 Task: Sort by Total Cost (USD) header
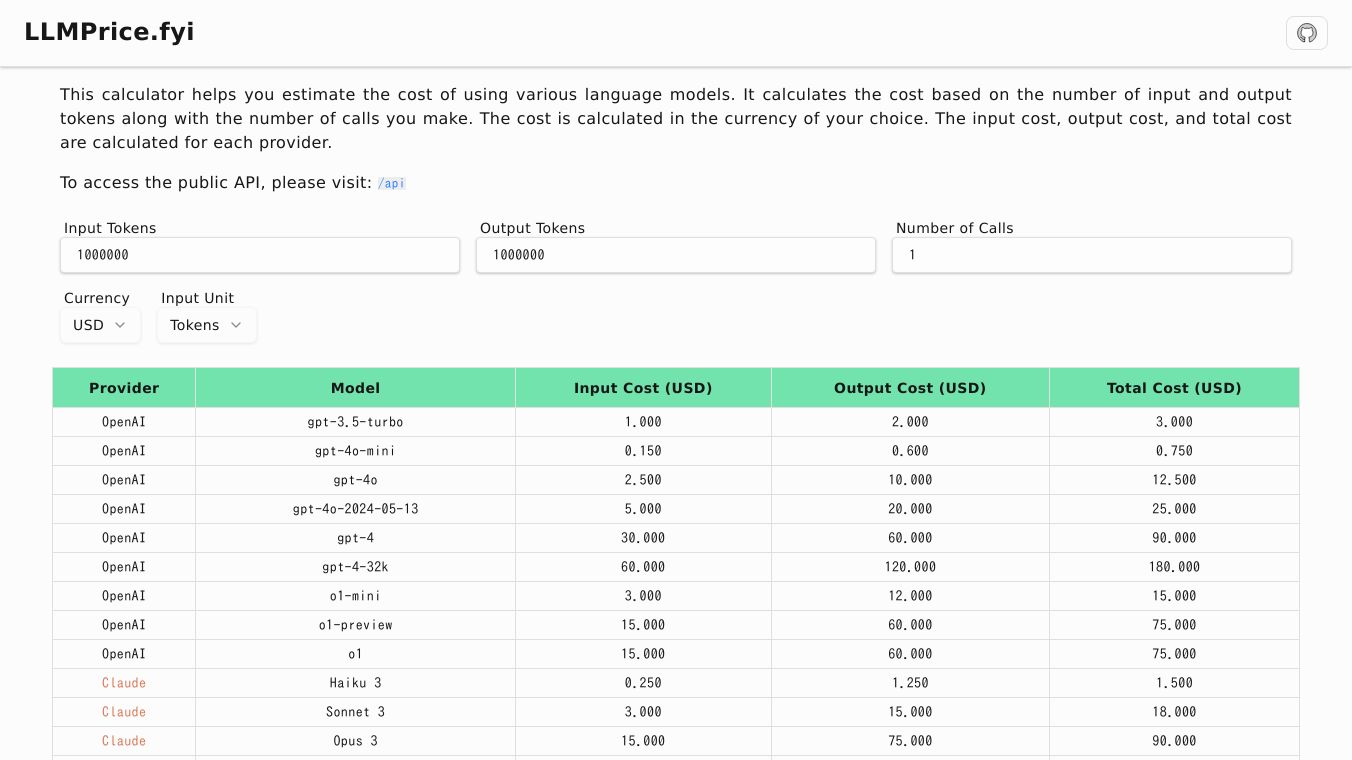(x=1174, y=388)
